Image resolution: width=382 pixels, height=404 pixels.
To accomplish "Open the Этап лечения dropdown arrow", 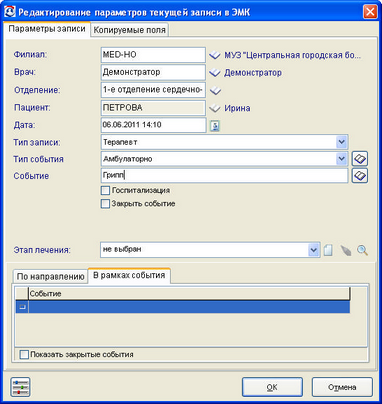I will click(x=313, y=250).
